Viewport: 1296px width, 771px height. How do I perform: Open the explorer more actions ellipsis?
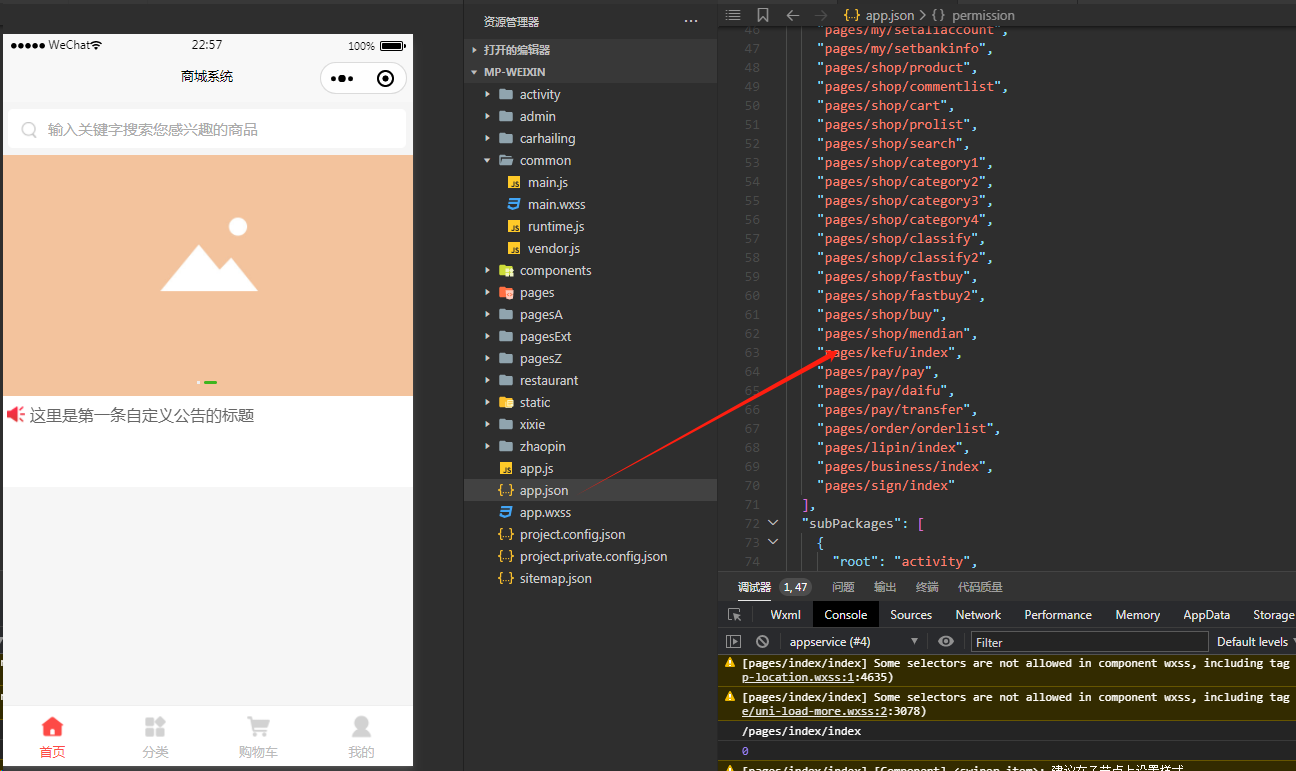coord(691,21)
